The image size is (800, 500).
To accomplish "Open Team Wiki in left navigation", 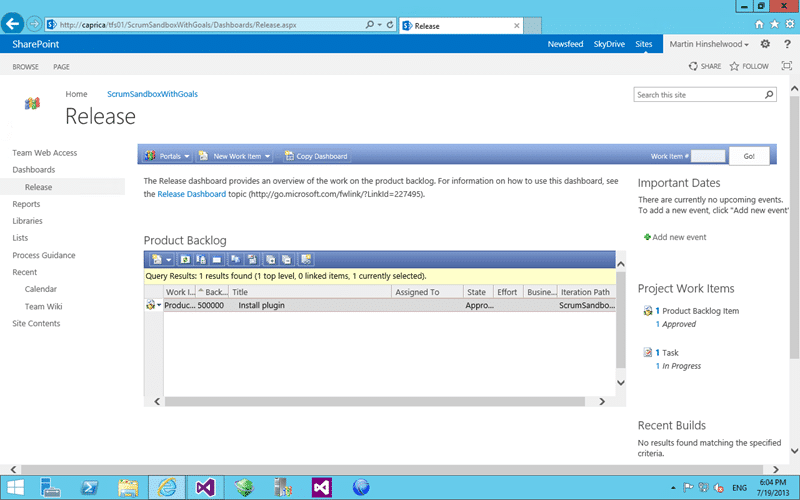I will 43,307.
